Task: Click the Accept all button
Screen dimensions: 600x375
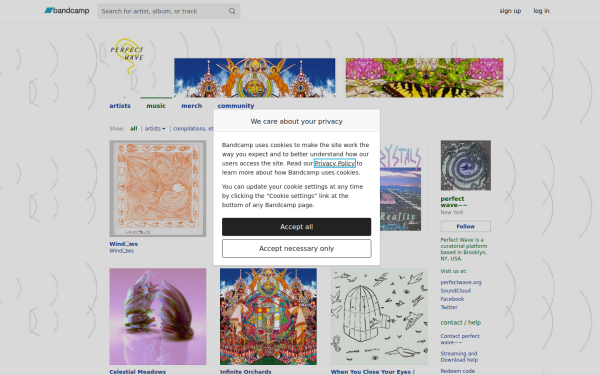Action: point(297,227)
